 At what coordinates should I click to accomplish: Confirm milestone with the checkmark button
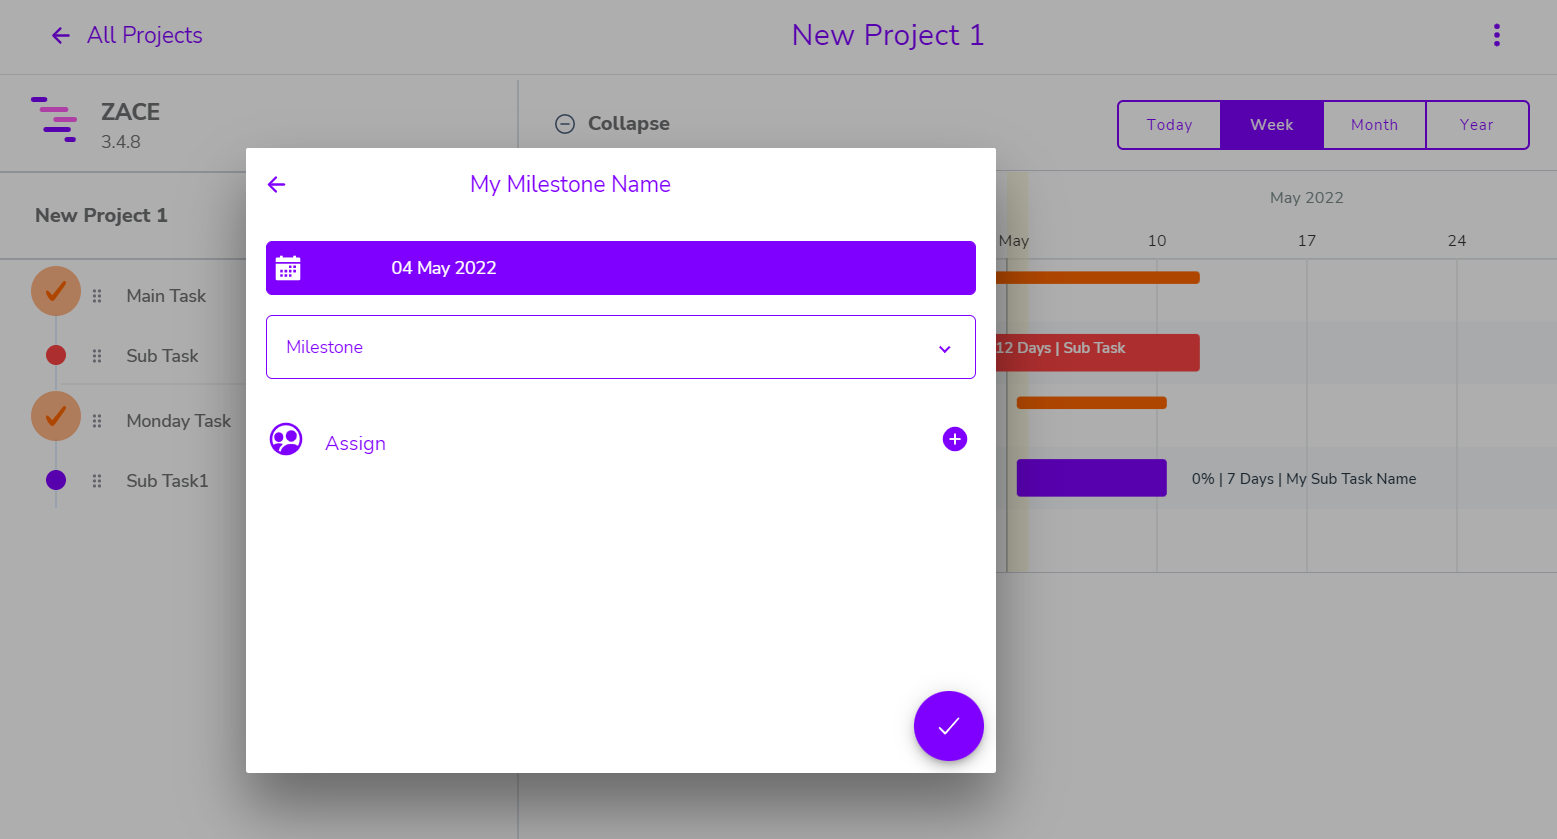click(948, 726)
